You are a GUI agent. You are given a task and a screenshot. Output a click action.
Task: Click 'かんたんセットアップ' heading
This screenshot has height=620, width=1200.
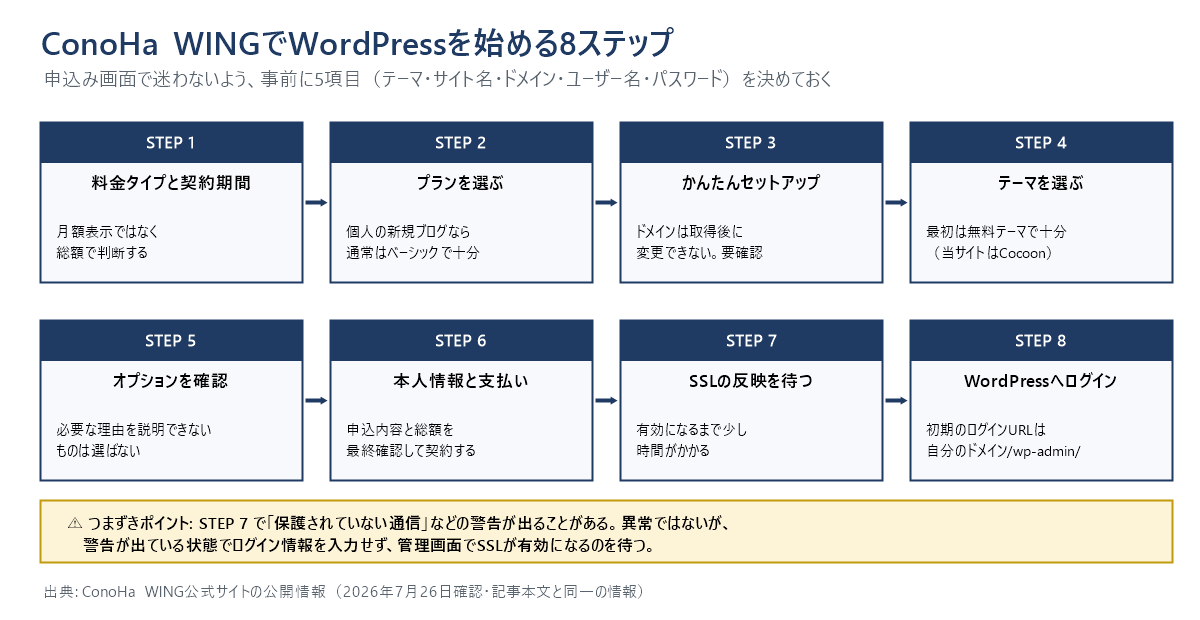[x=751, y=183]
